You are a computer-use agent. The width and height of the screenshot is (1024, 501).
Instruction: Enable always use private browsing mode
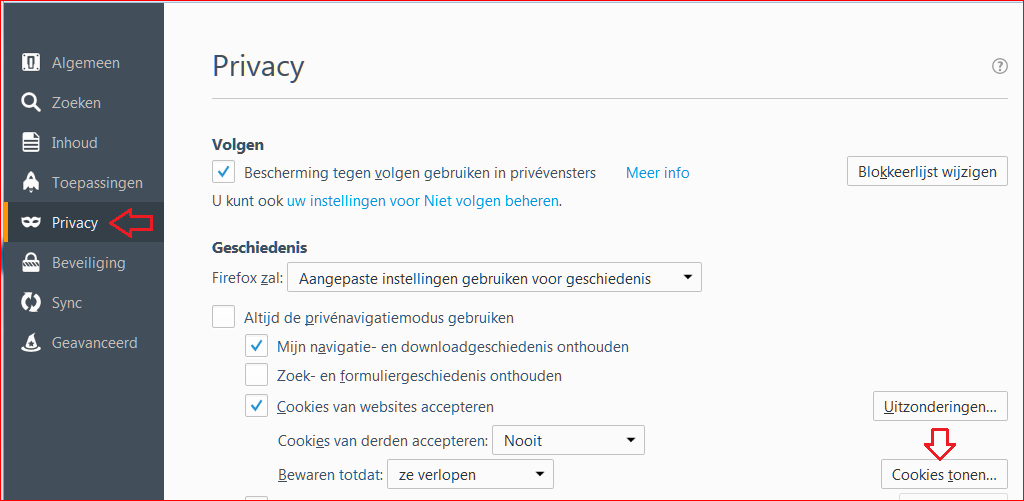point(224,318)
